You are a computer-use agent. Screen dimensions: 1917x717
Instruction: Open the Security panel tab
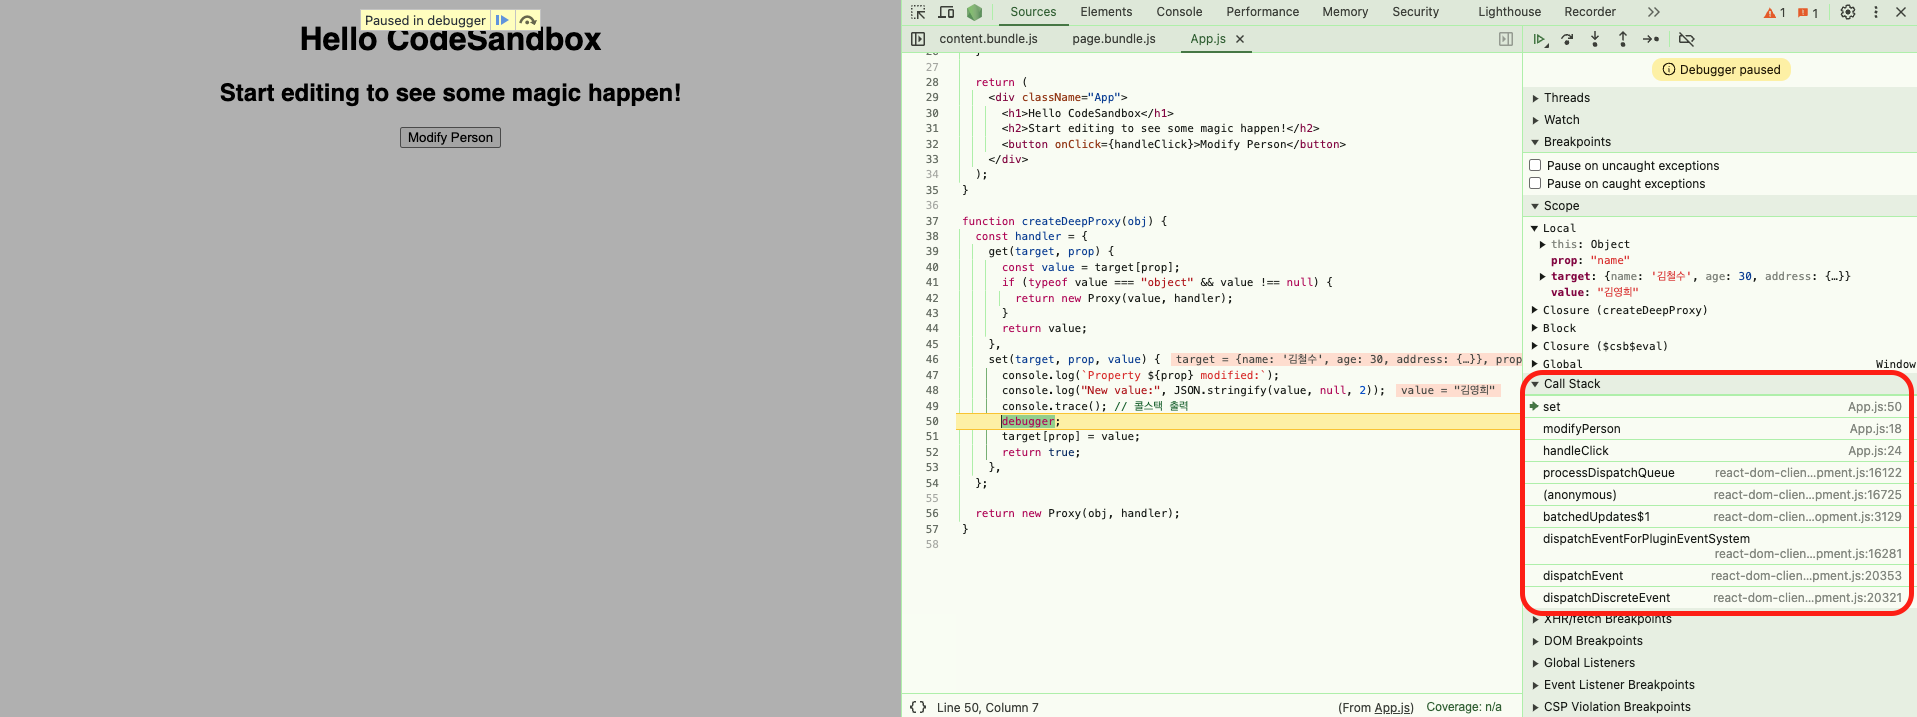coord(1415,12)
